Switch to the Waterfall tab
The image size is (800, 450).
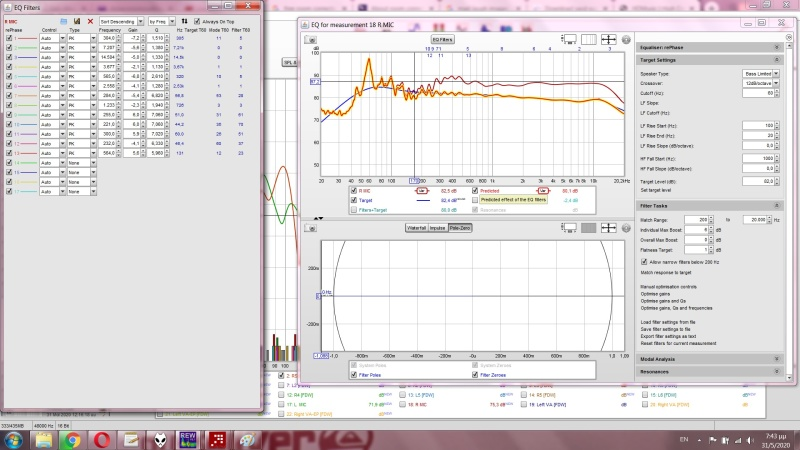click(x=416, y=228)
